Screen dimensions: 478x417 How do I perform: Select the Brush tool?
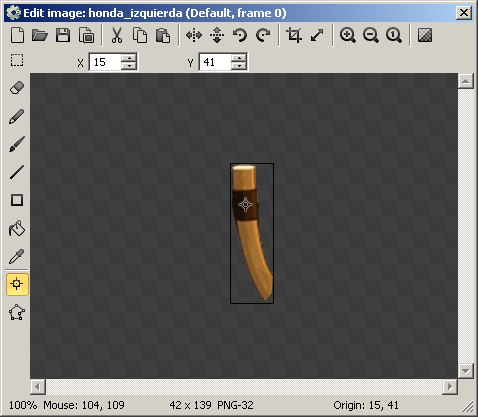(17, 144)
